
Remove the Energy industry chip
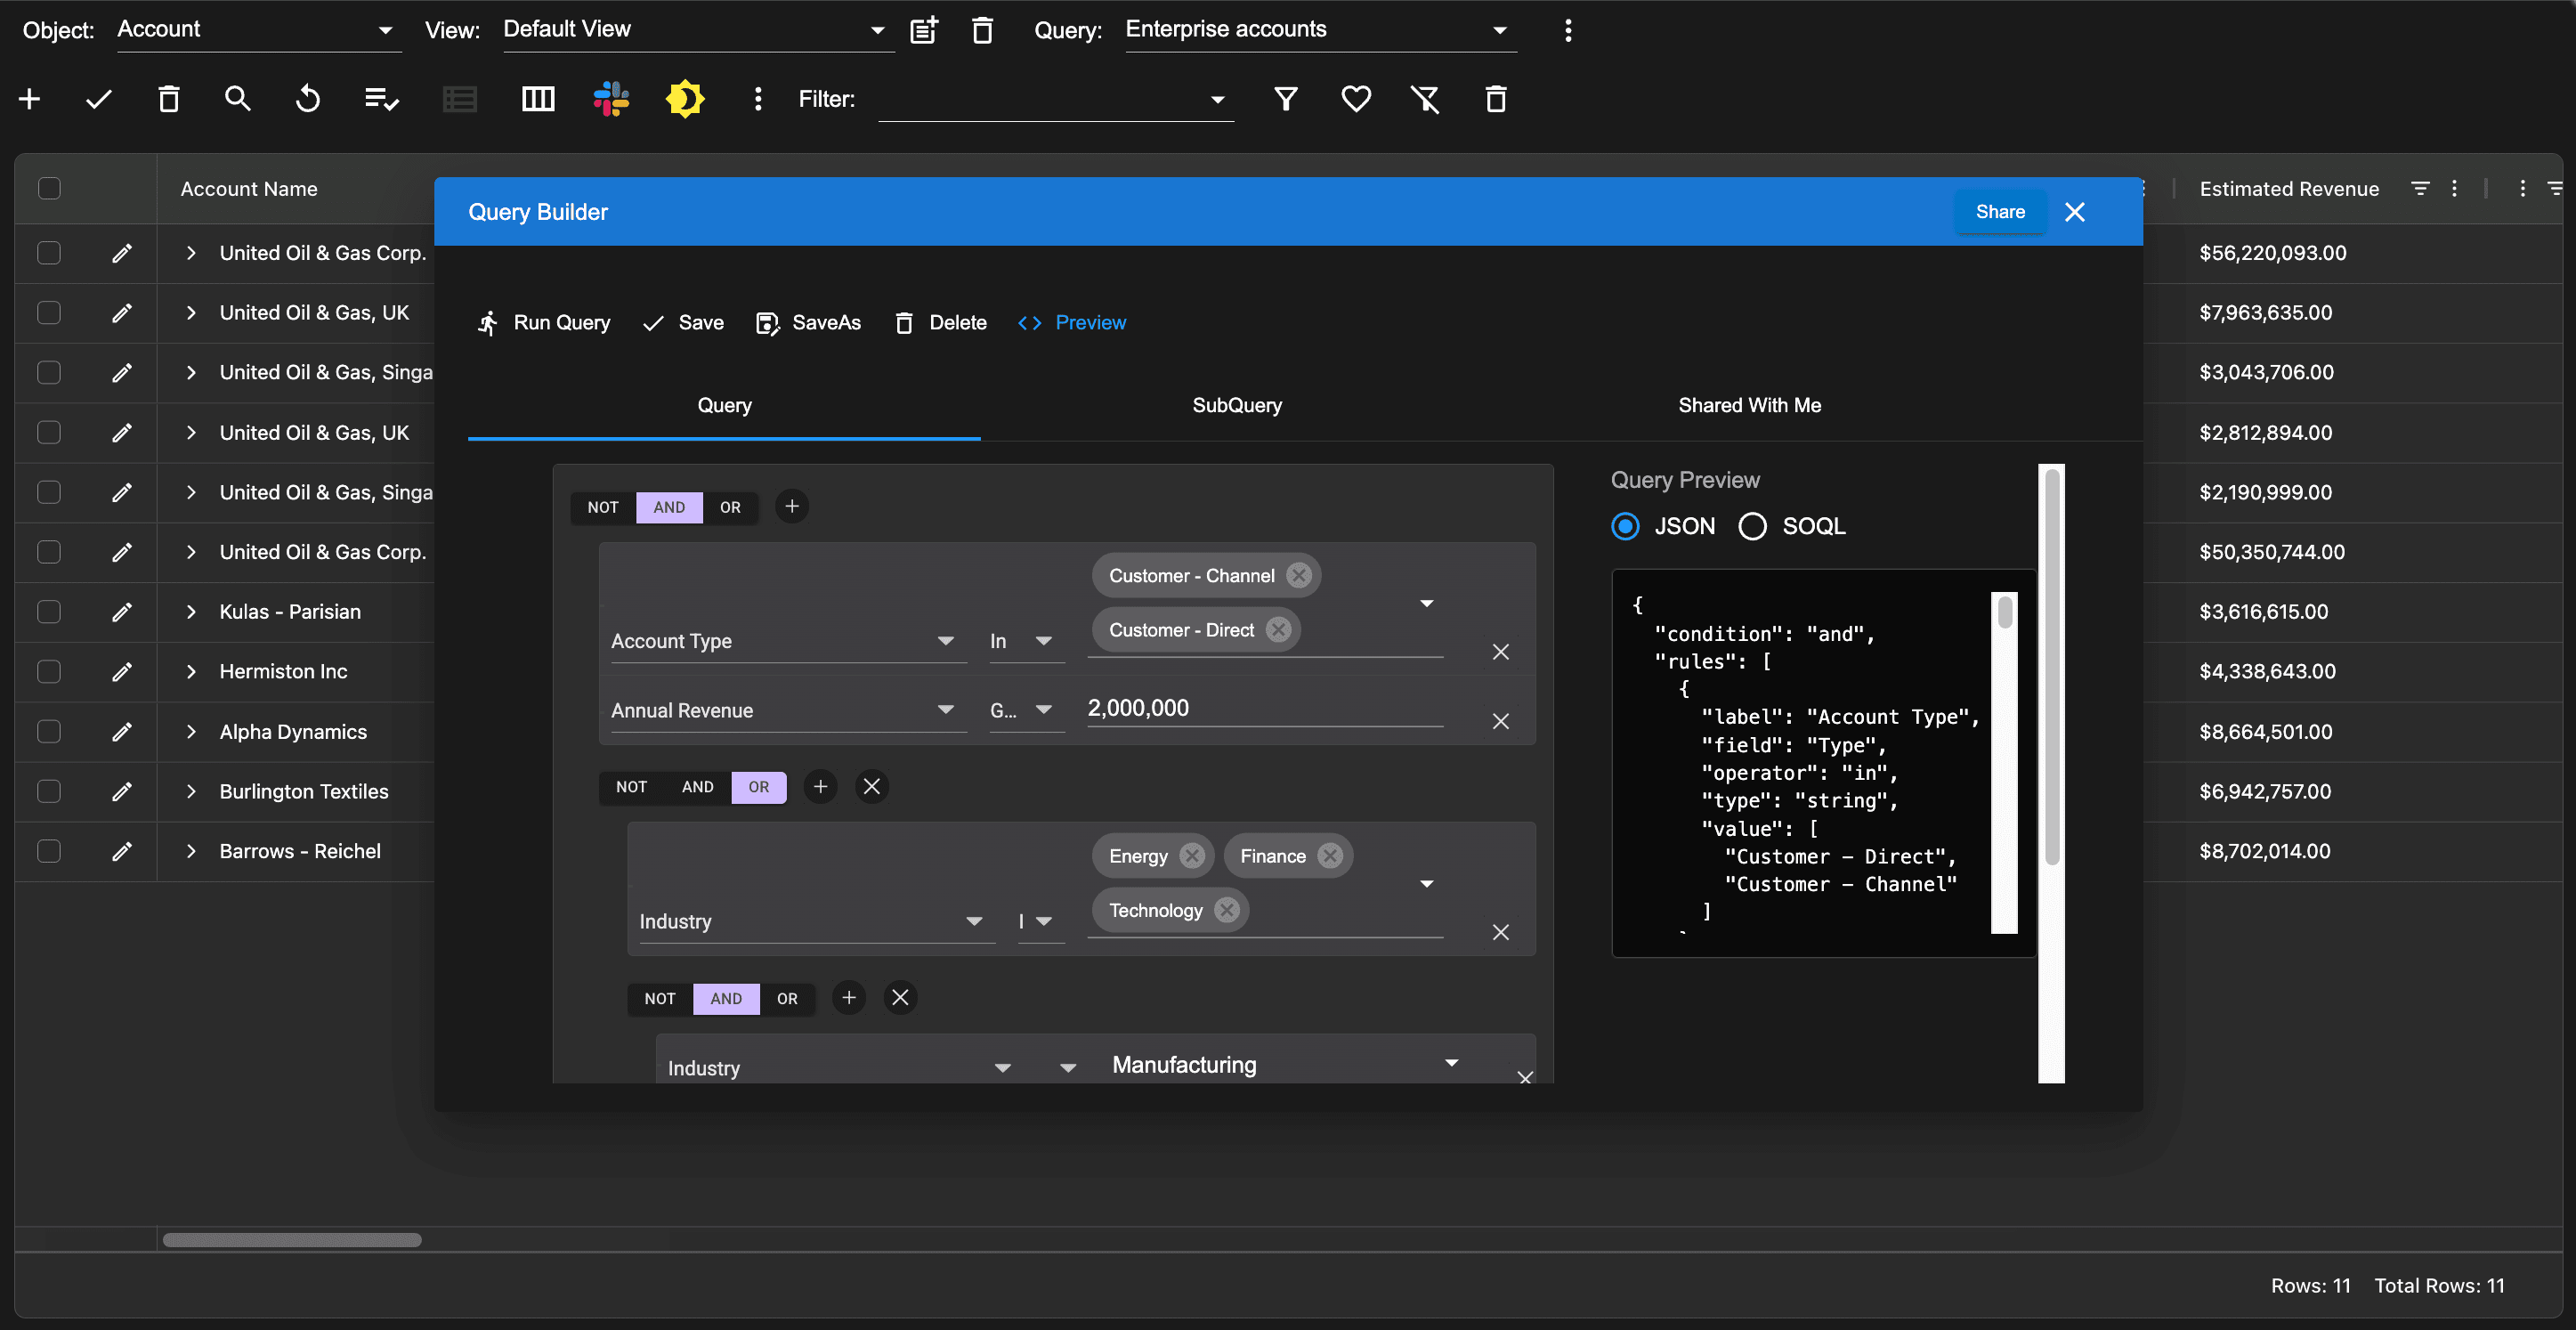click(x=1191, y=856)
